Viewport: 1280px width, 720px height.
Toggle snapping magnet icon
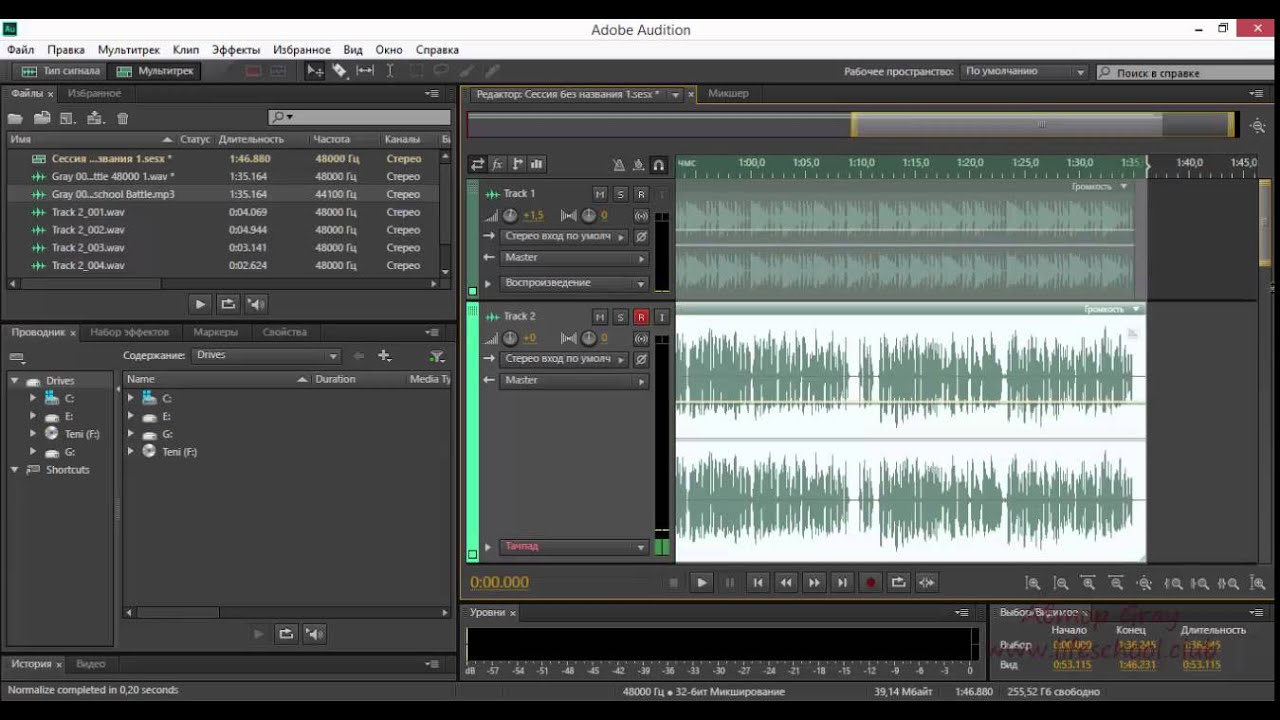[659, 165]
